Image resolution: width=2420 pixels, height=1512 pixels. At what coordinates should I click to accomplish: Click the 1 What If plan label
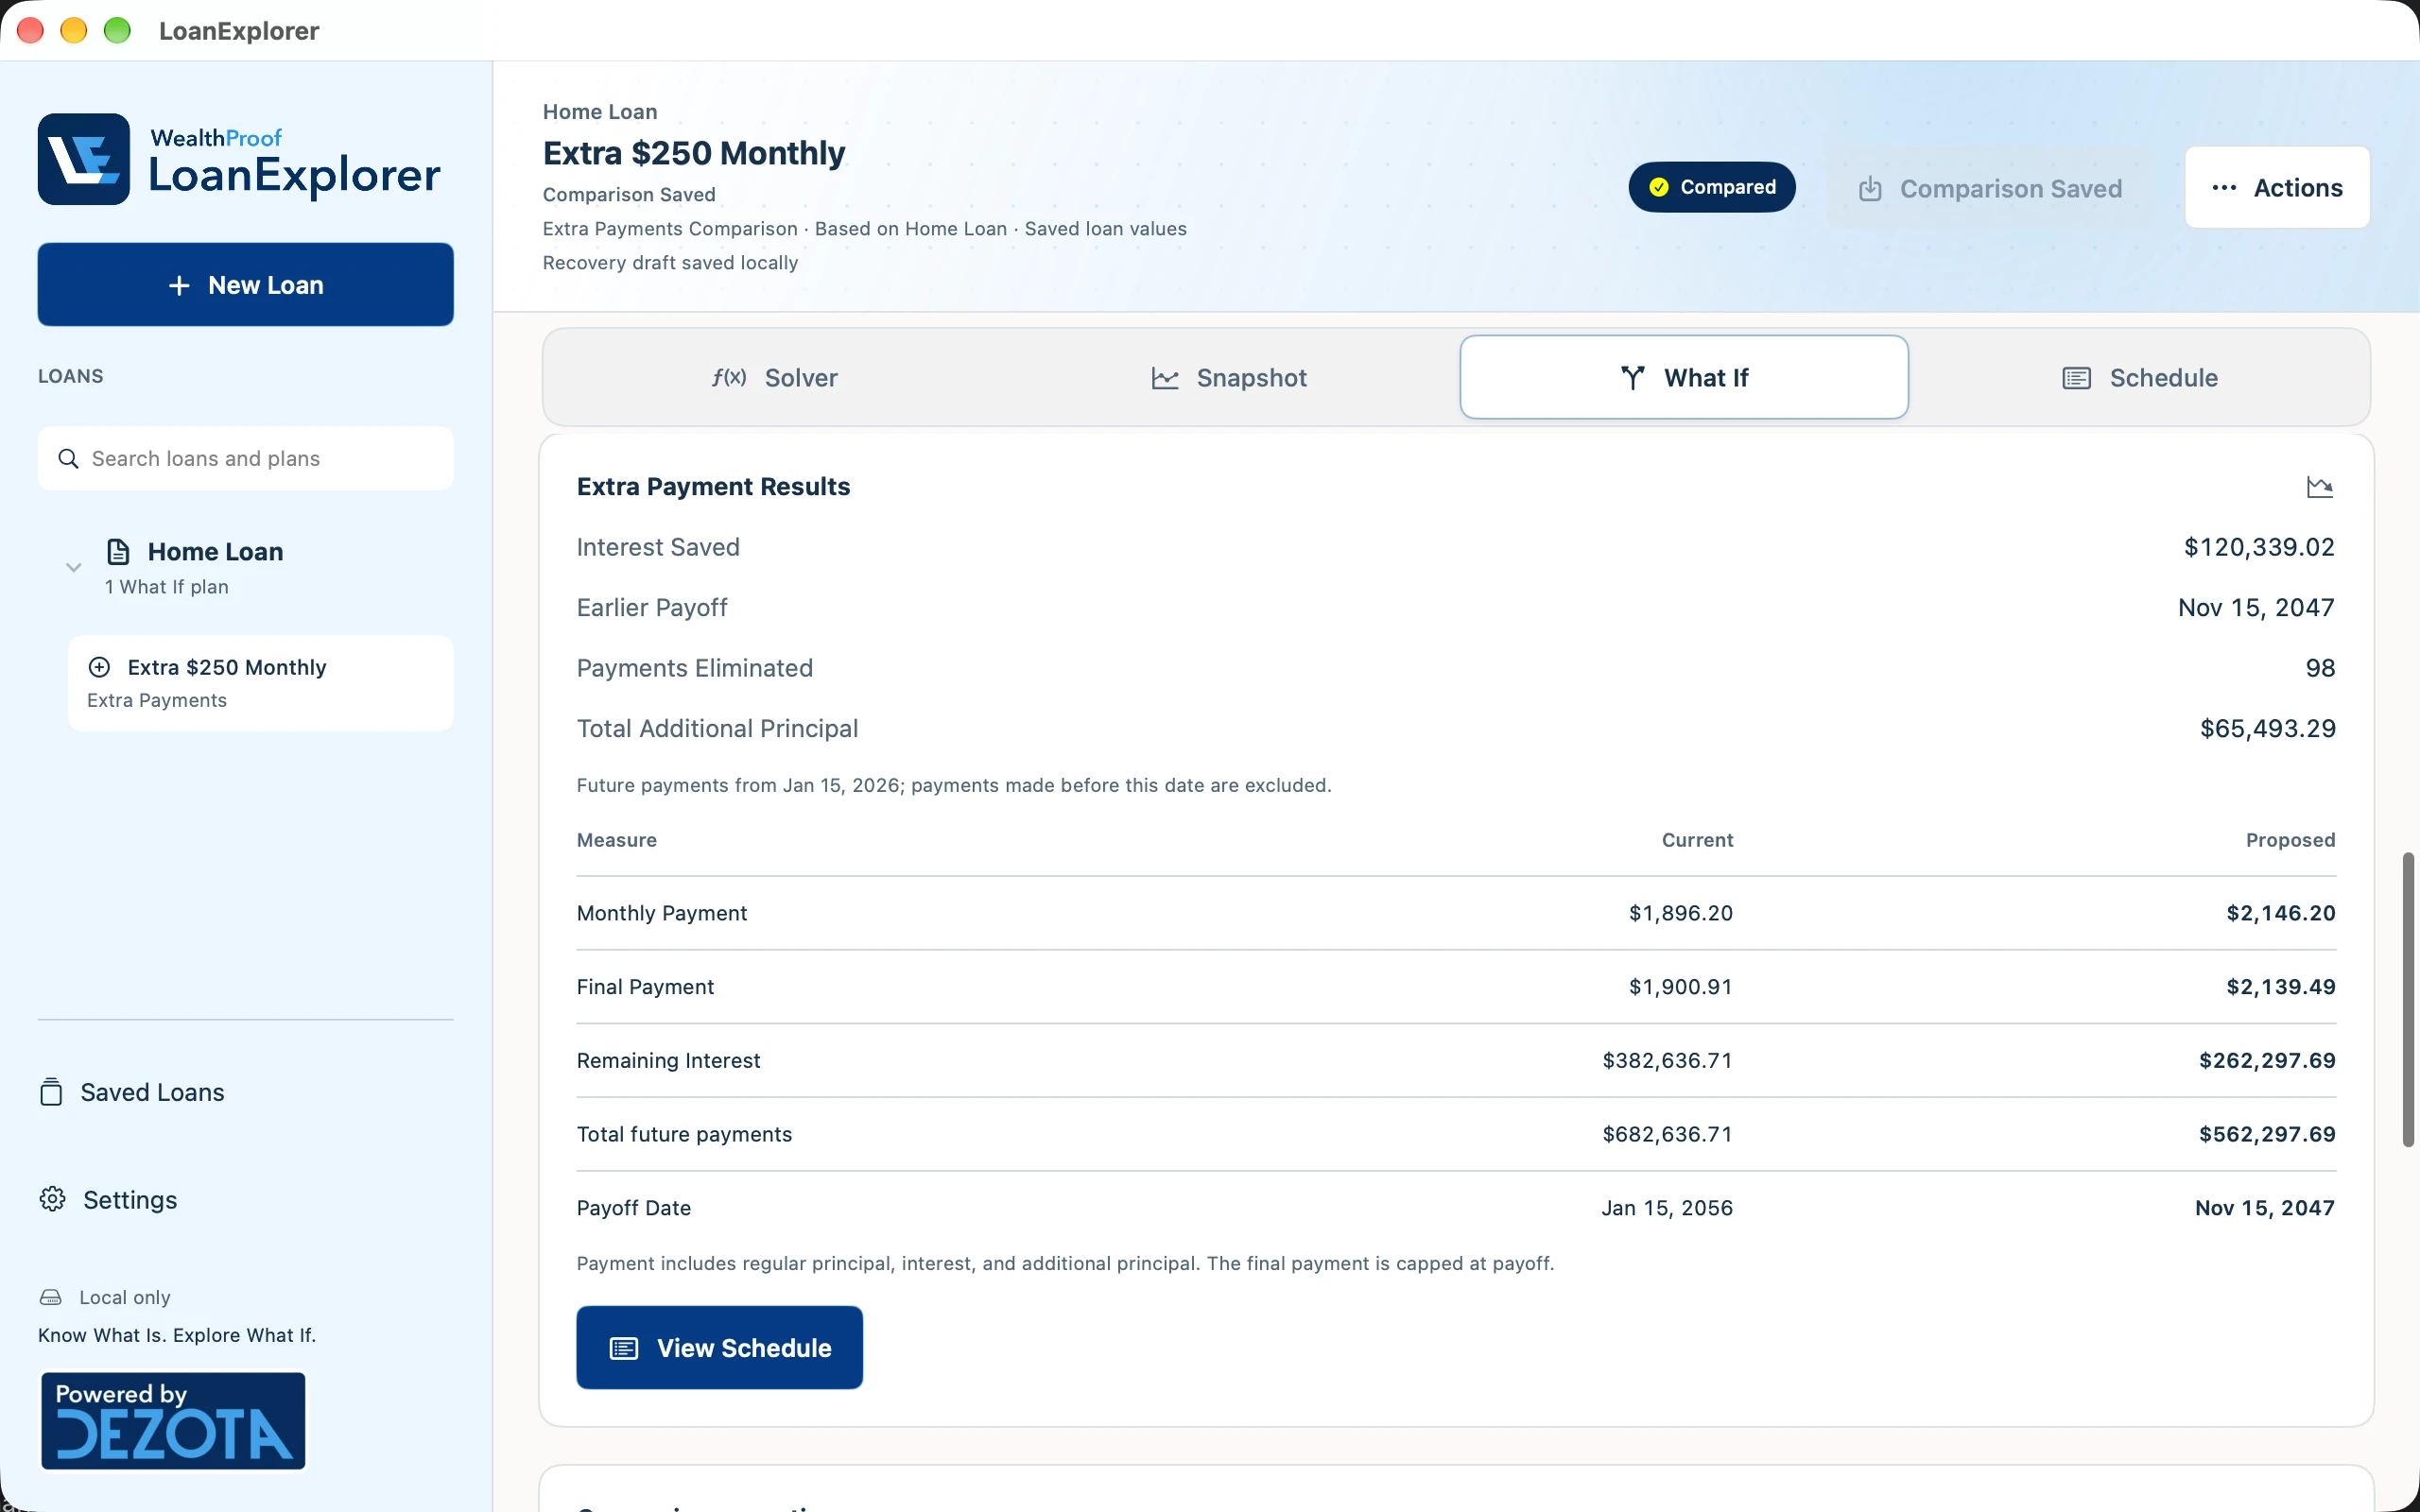click(x=167, y=587)
